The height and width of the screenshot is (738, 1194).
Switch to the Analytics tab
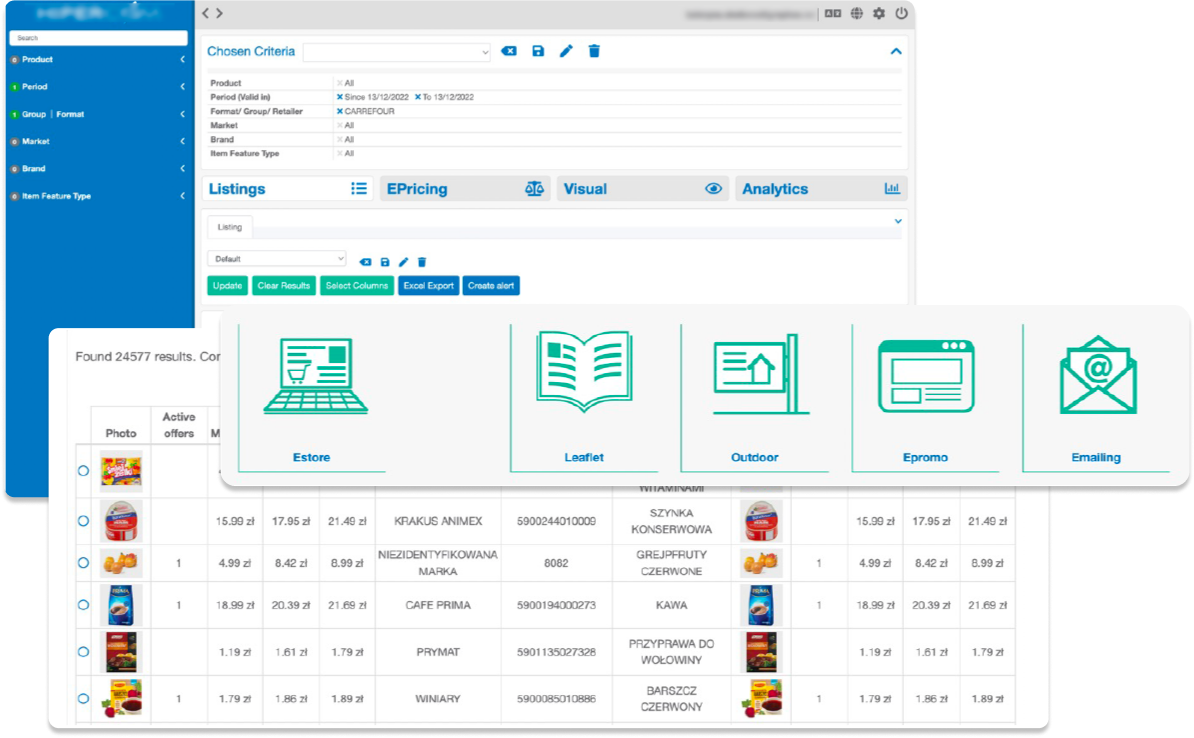[x=821, y=189]
